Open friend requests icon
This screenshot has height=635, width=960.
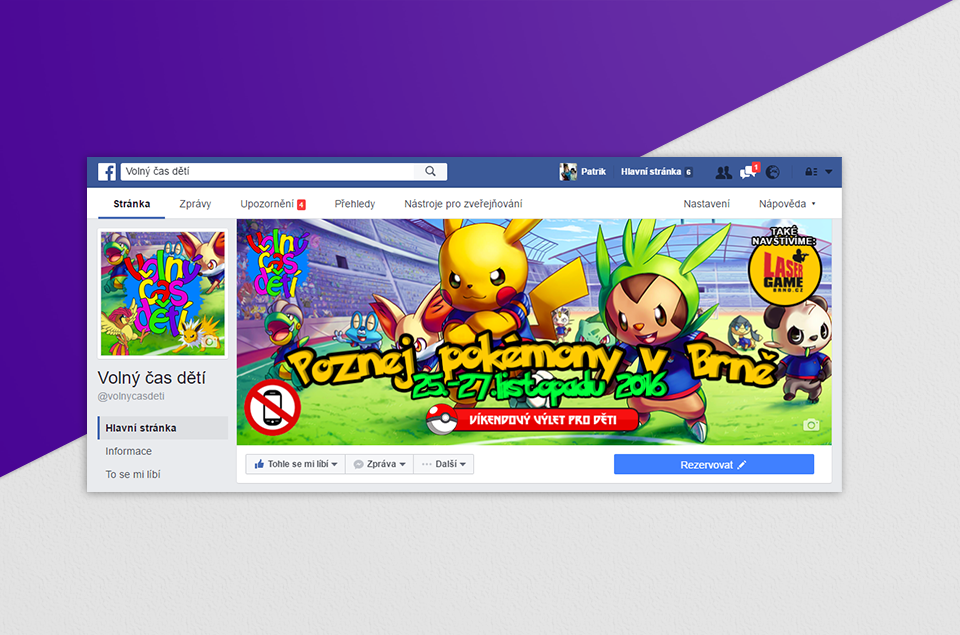[x=723, y=172]
